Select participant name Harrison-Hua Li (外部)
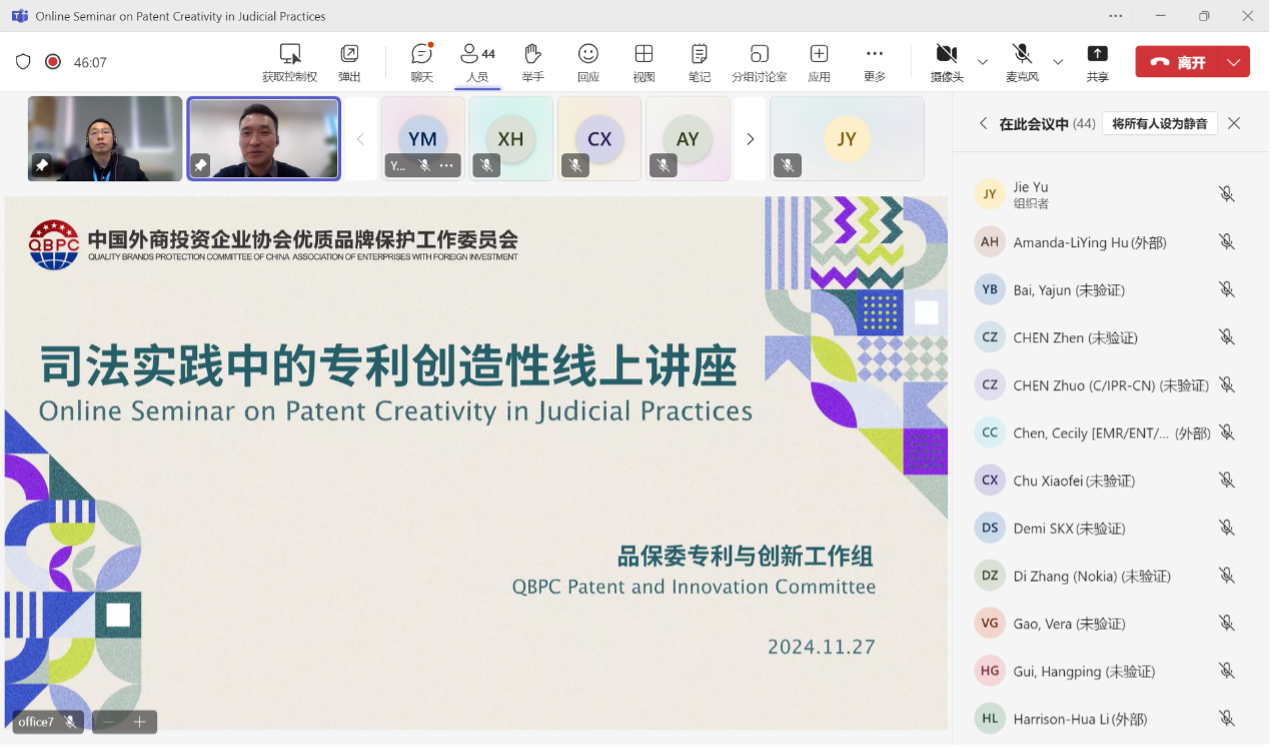This screenshot has height=748, width=1274. tap(1080, 719)
